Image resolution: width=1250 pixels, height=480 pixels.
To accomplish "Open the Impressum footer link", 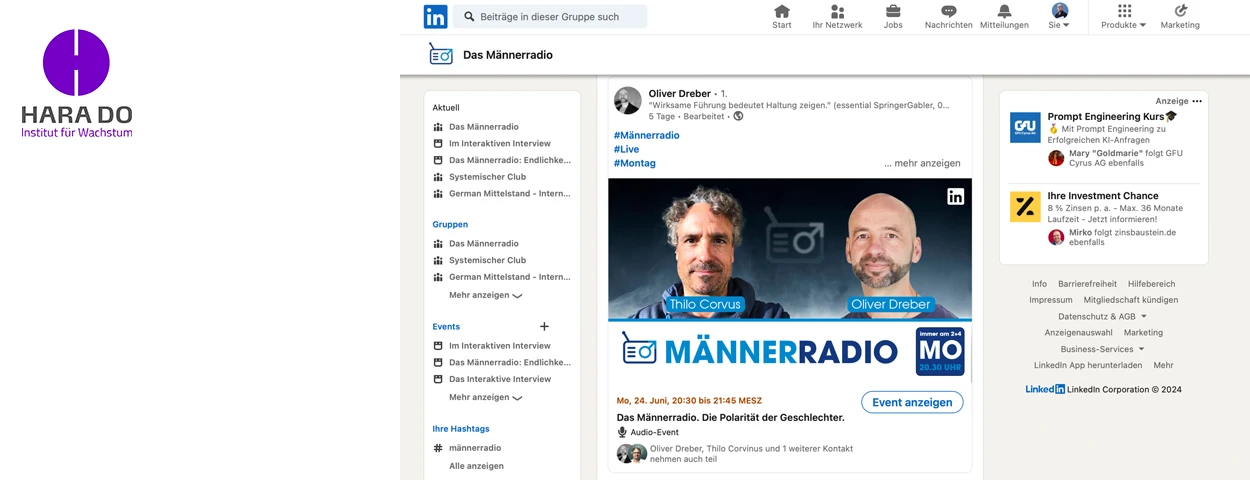I will point(1050,300).
